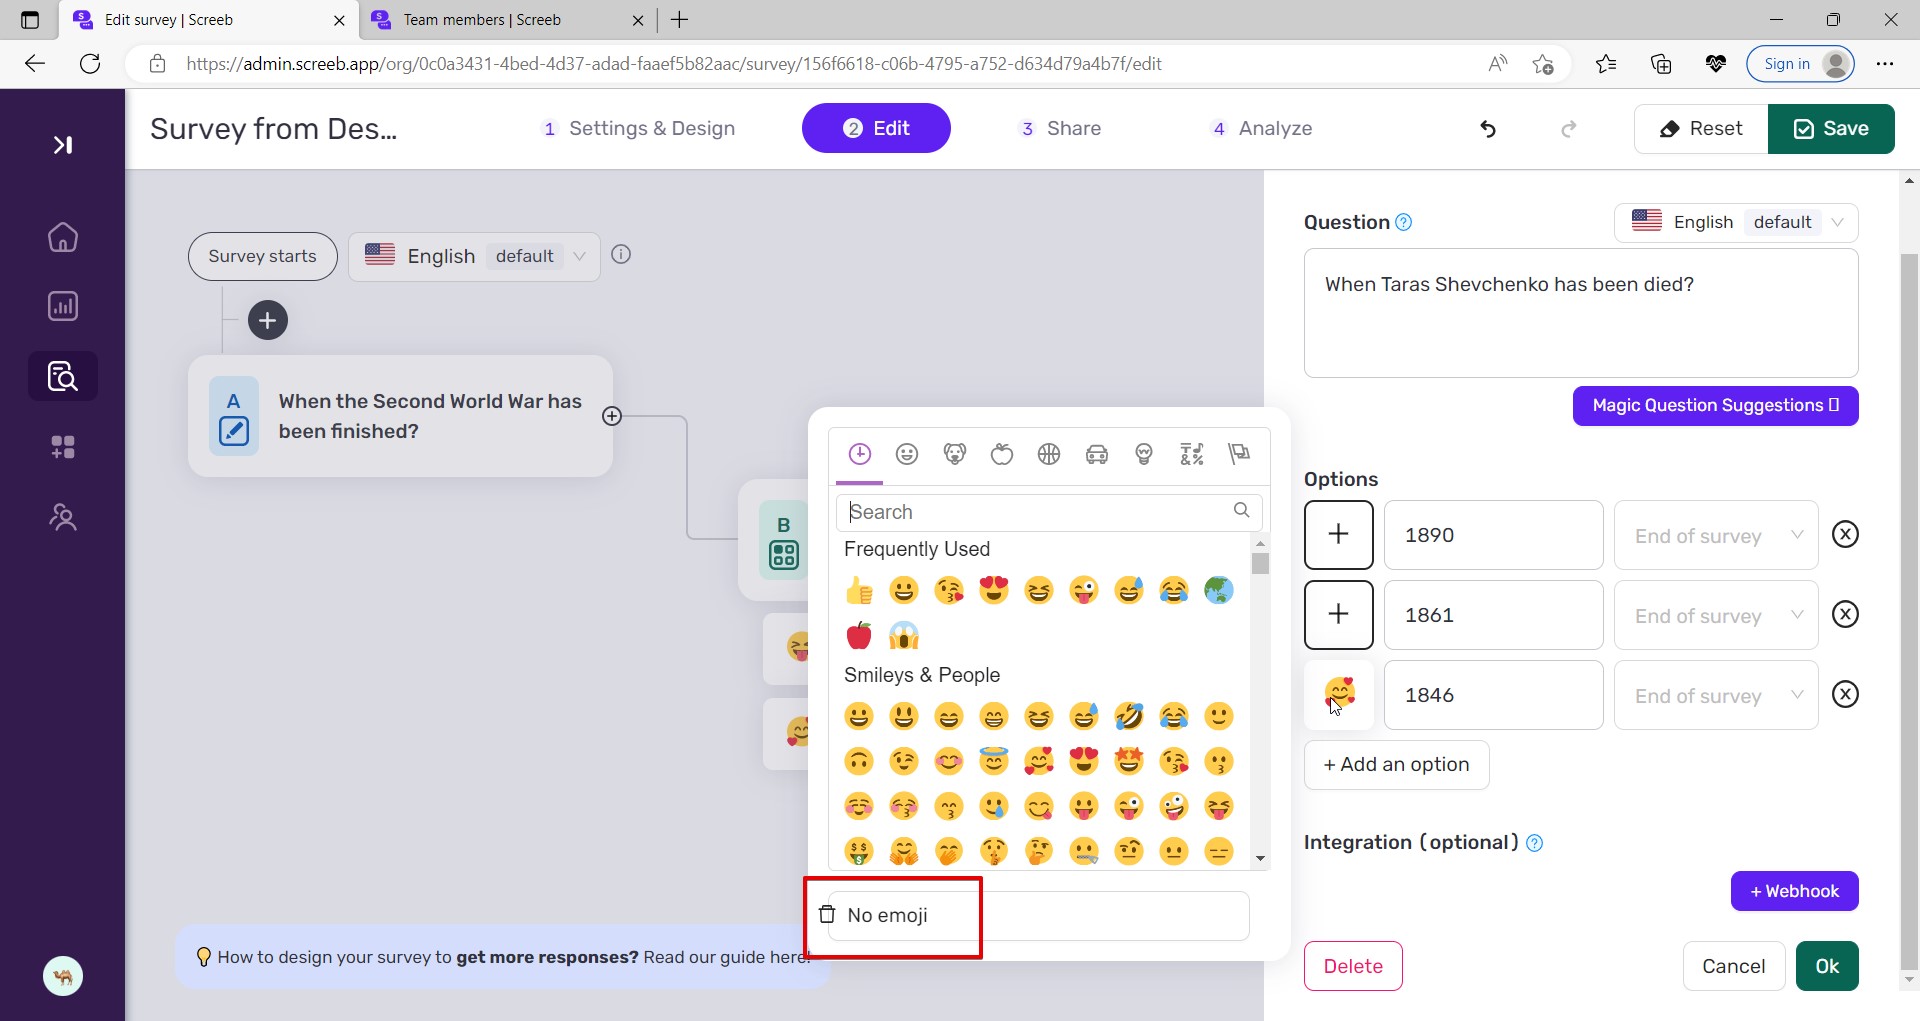The height and width of the screenshot is (1021, 1920).
Task: Select the Frequently Used emoji tab
Action: (x=860, y=455)
